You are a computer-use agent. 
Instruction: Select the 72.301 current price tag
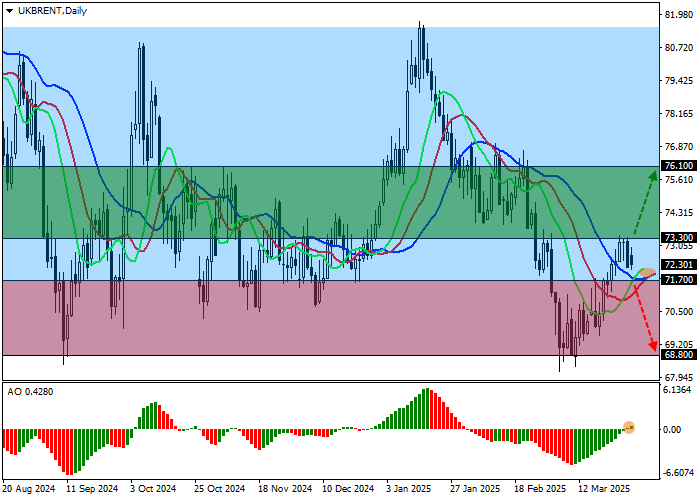[679, 265]
